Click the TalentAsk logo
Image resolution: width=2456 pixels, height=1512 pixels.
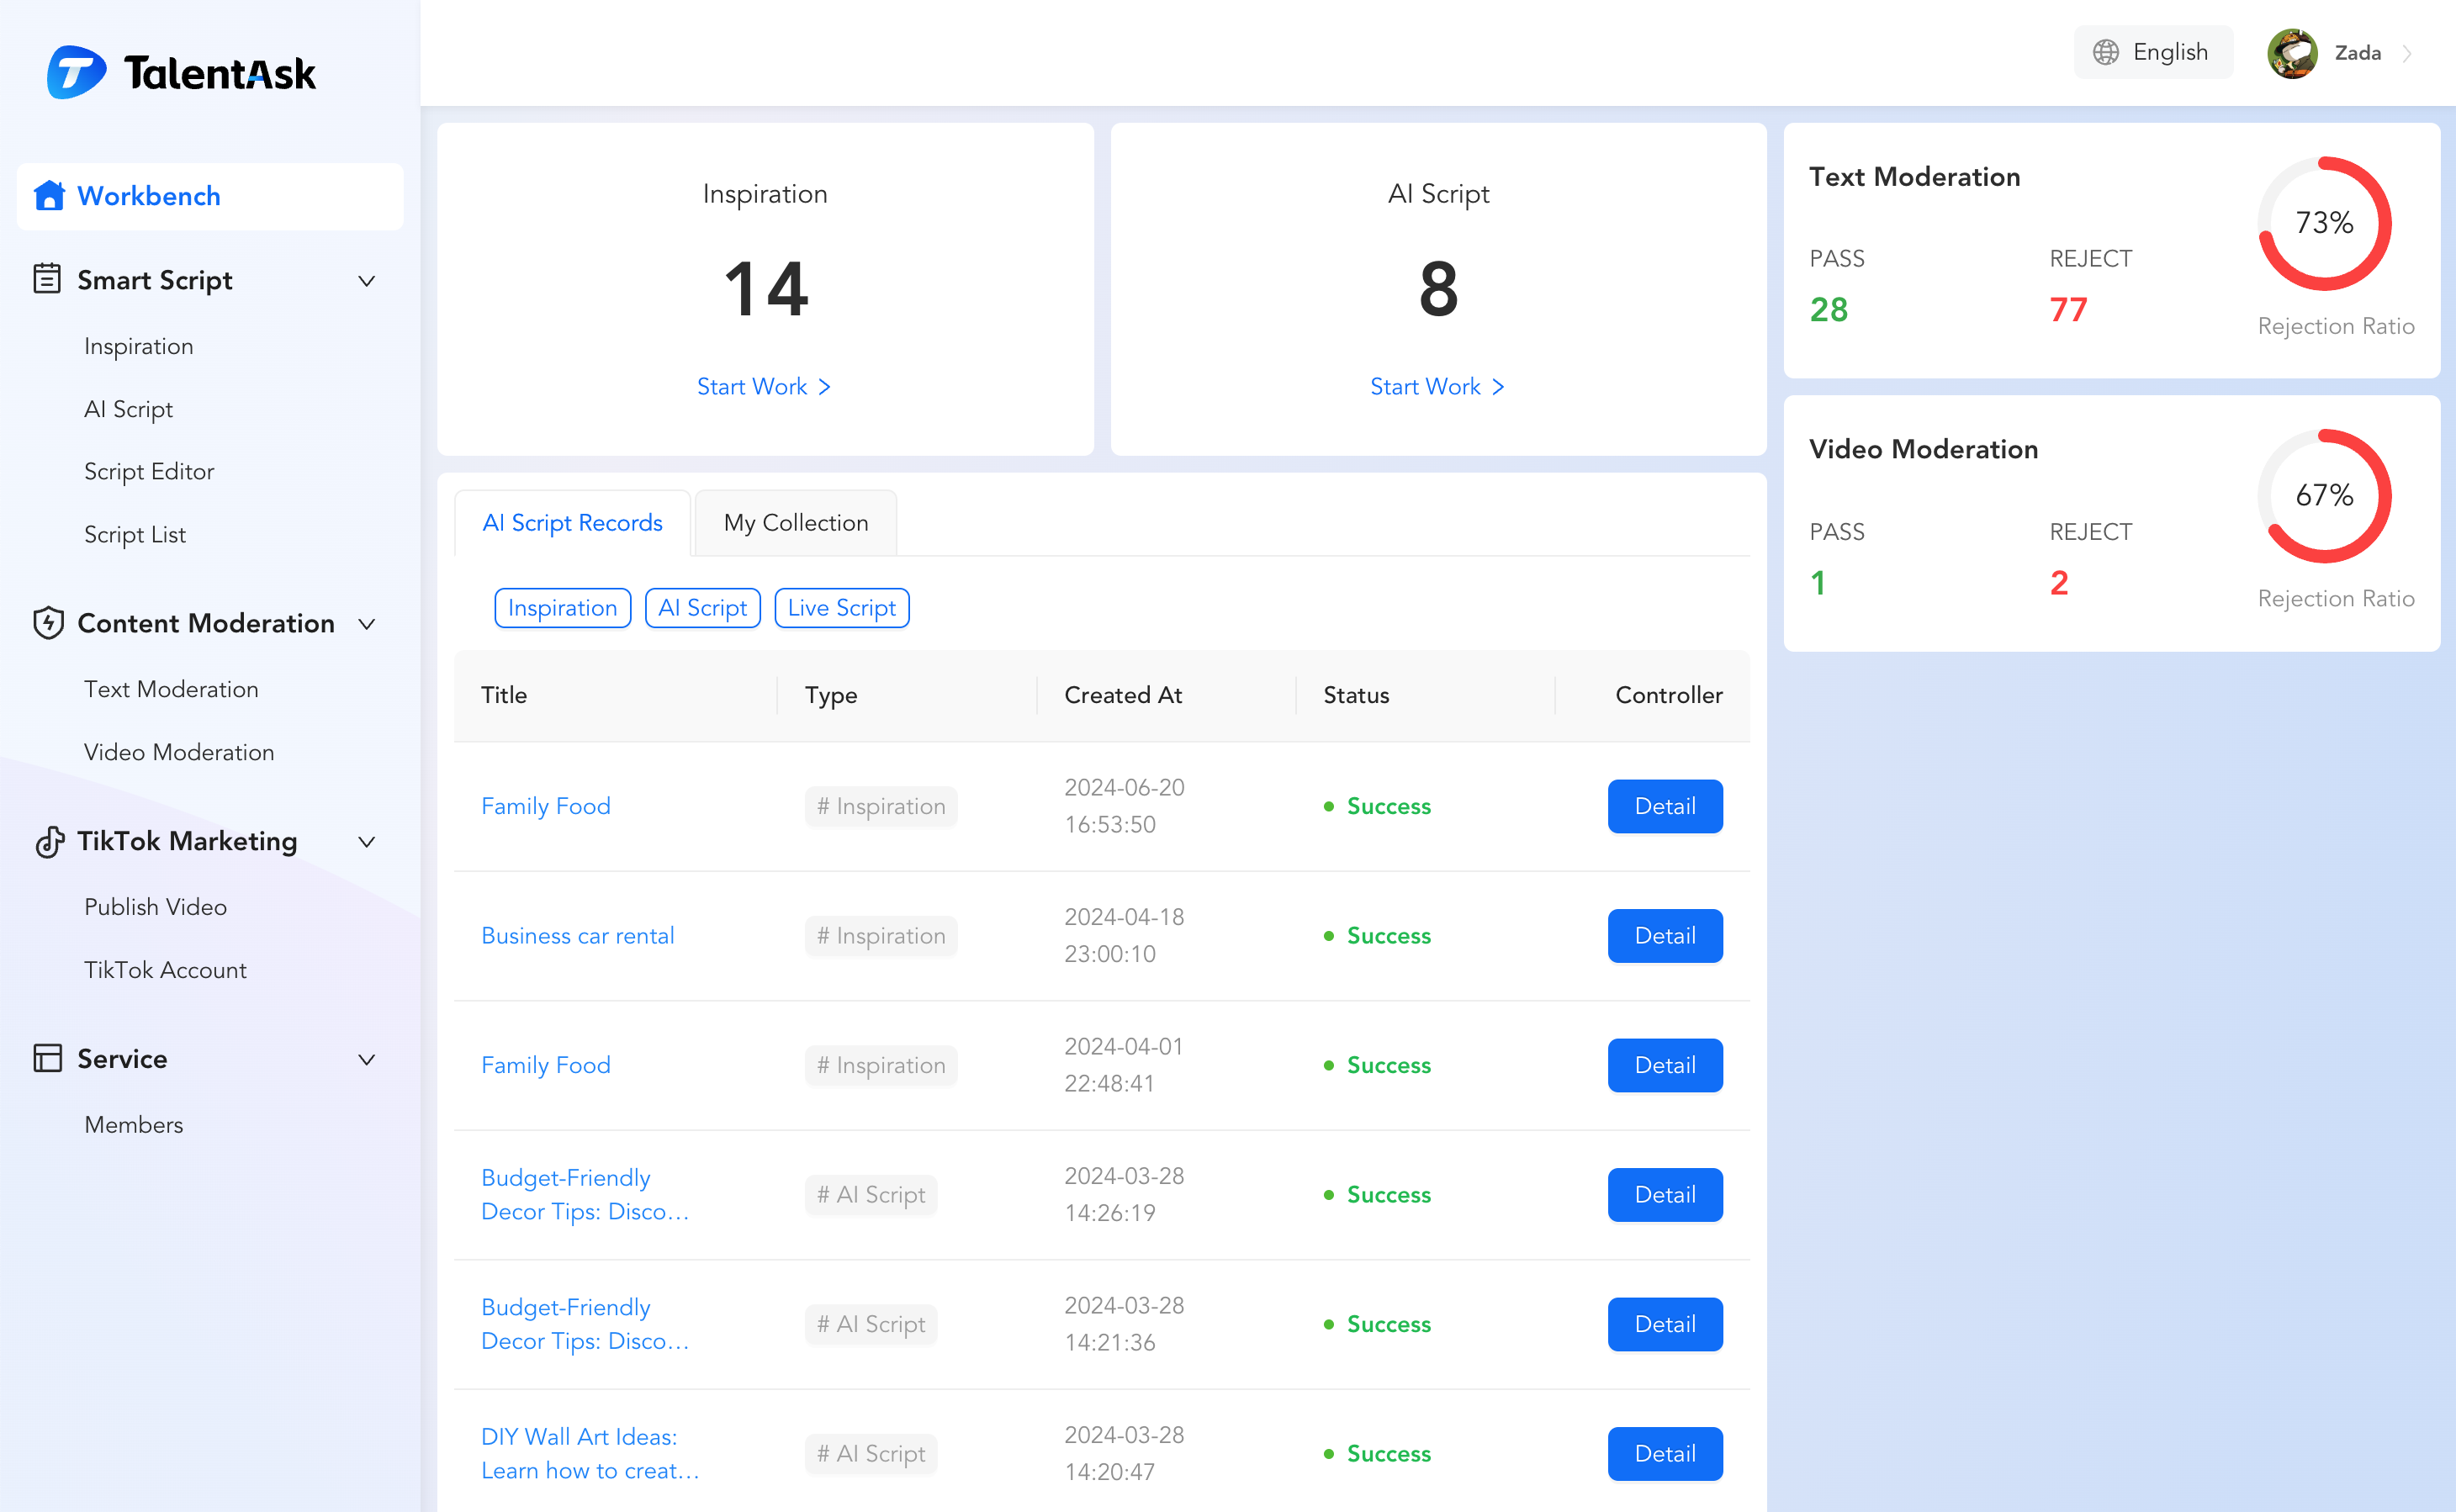click(182, 73)
